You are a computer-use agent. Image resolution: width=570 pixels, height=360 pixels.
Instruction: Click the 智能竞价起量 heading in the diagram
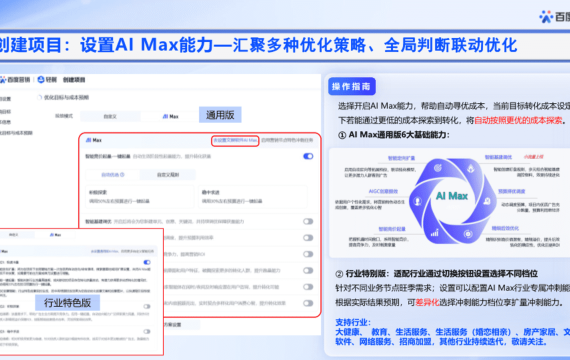point(392,229)
